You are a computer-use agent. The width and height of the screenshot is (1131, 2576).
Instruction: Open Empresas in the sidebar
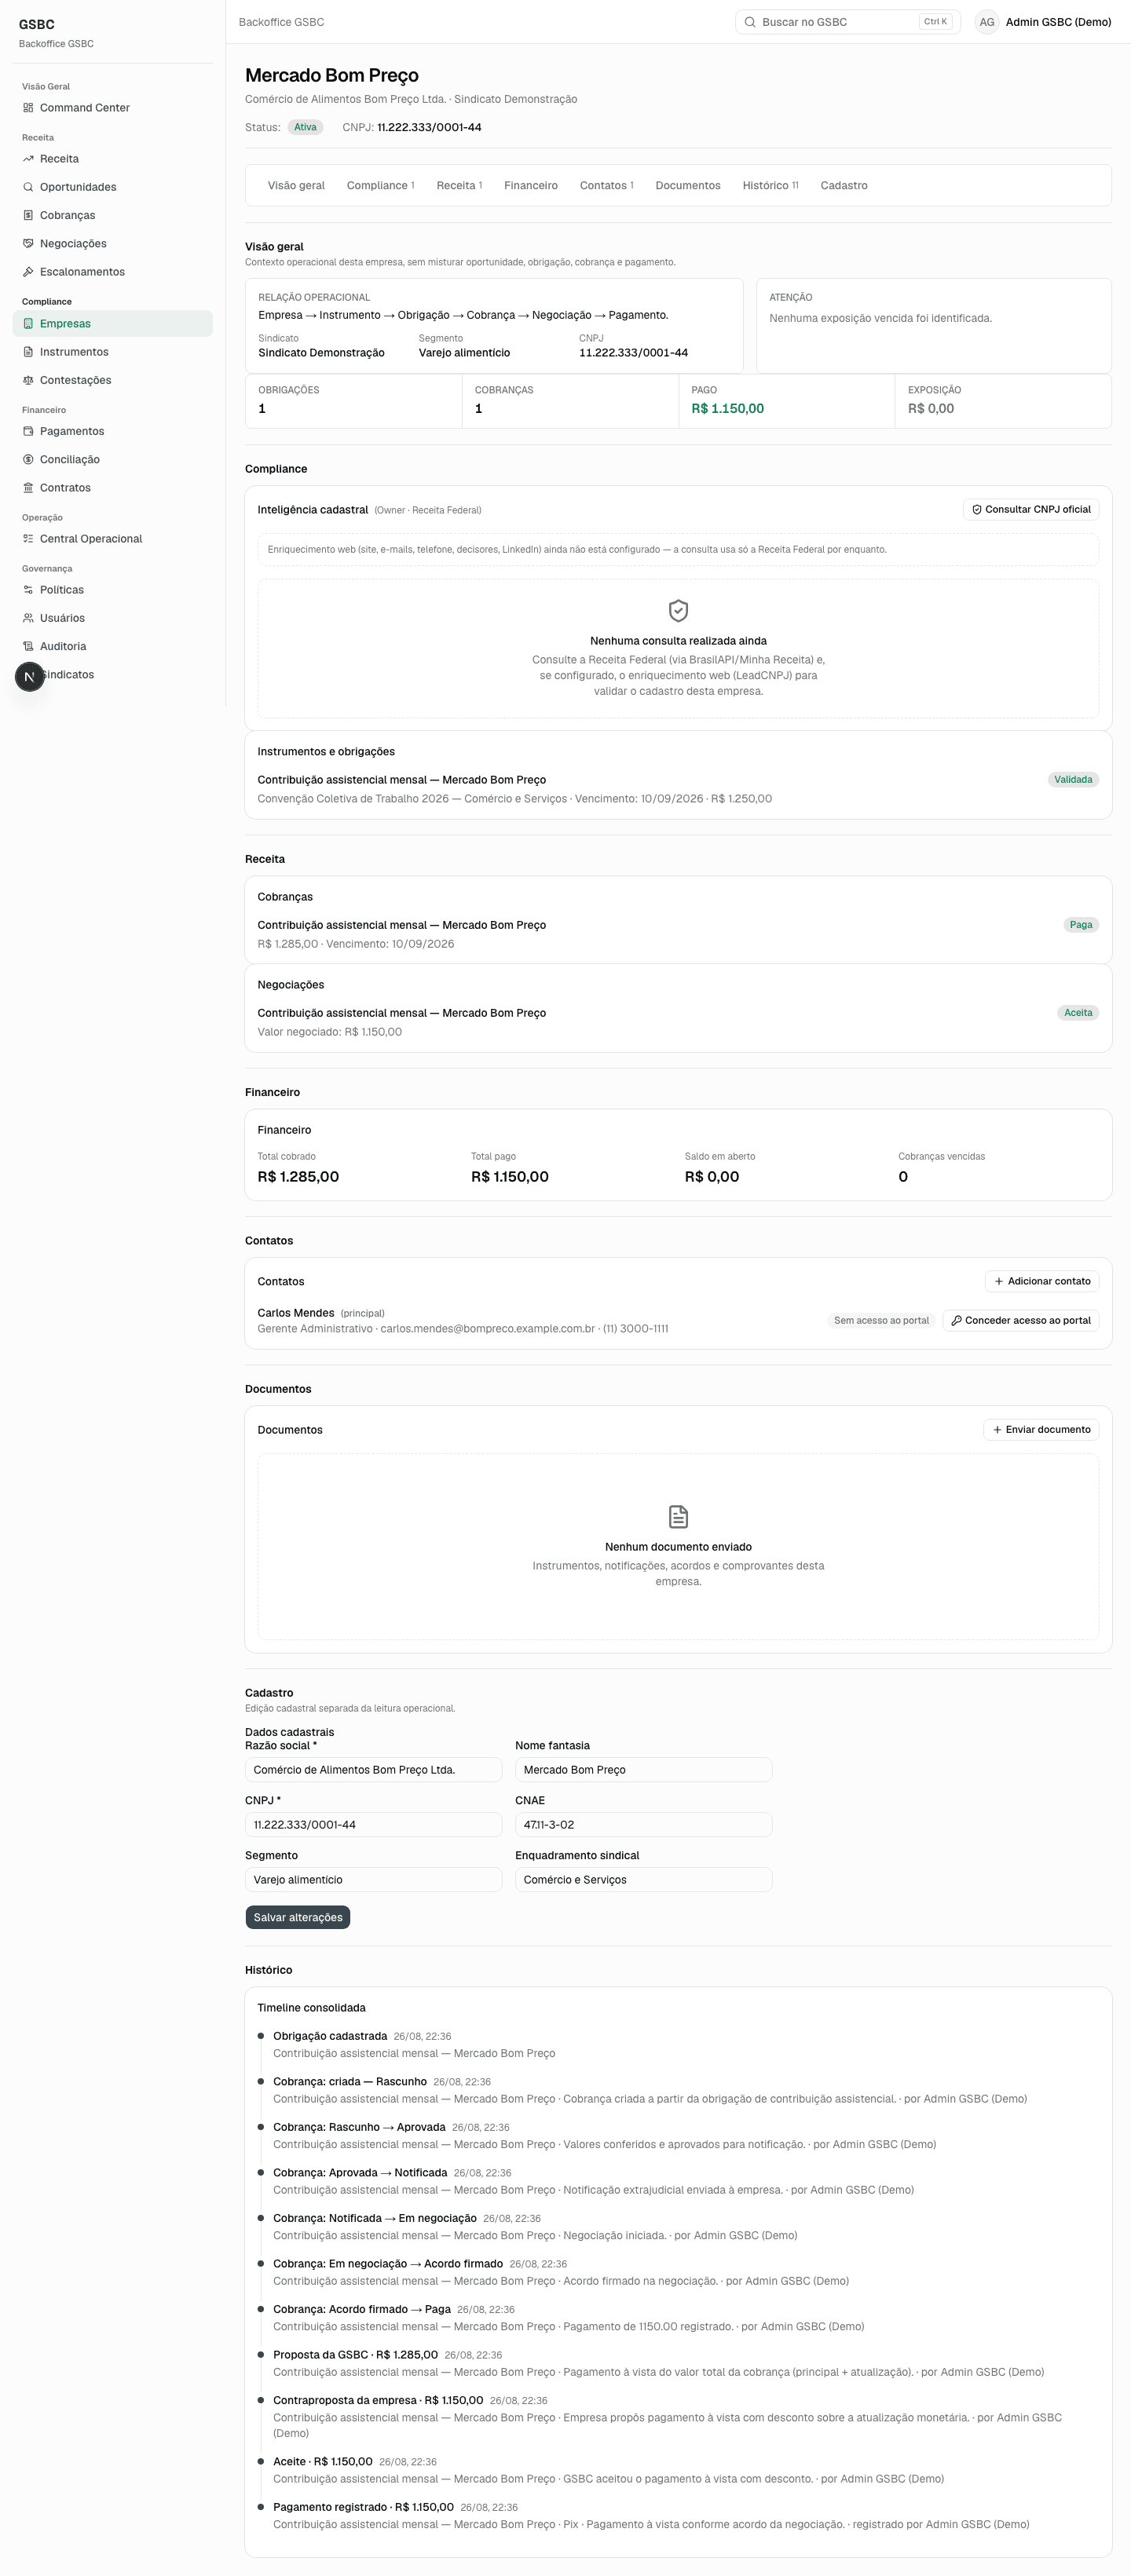coord(113,324)
